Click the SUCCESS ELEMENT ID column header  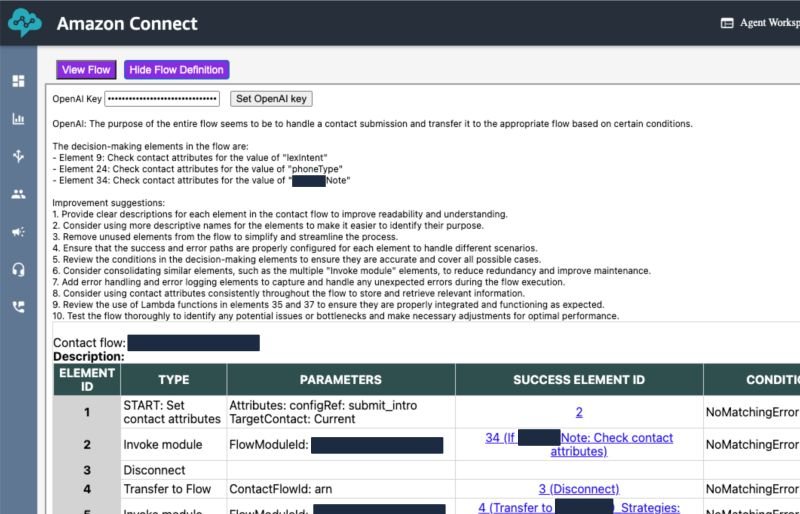[579, 380]
